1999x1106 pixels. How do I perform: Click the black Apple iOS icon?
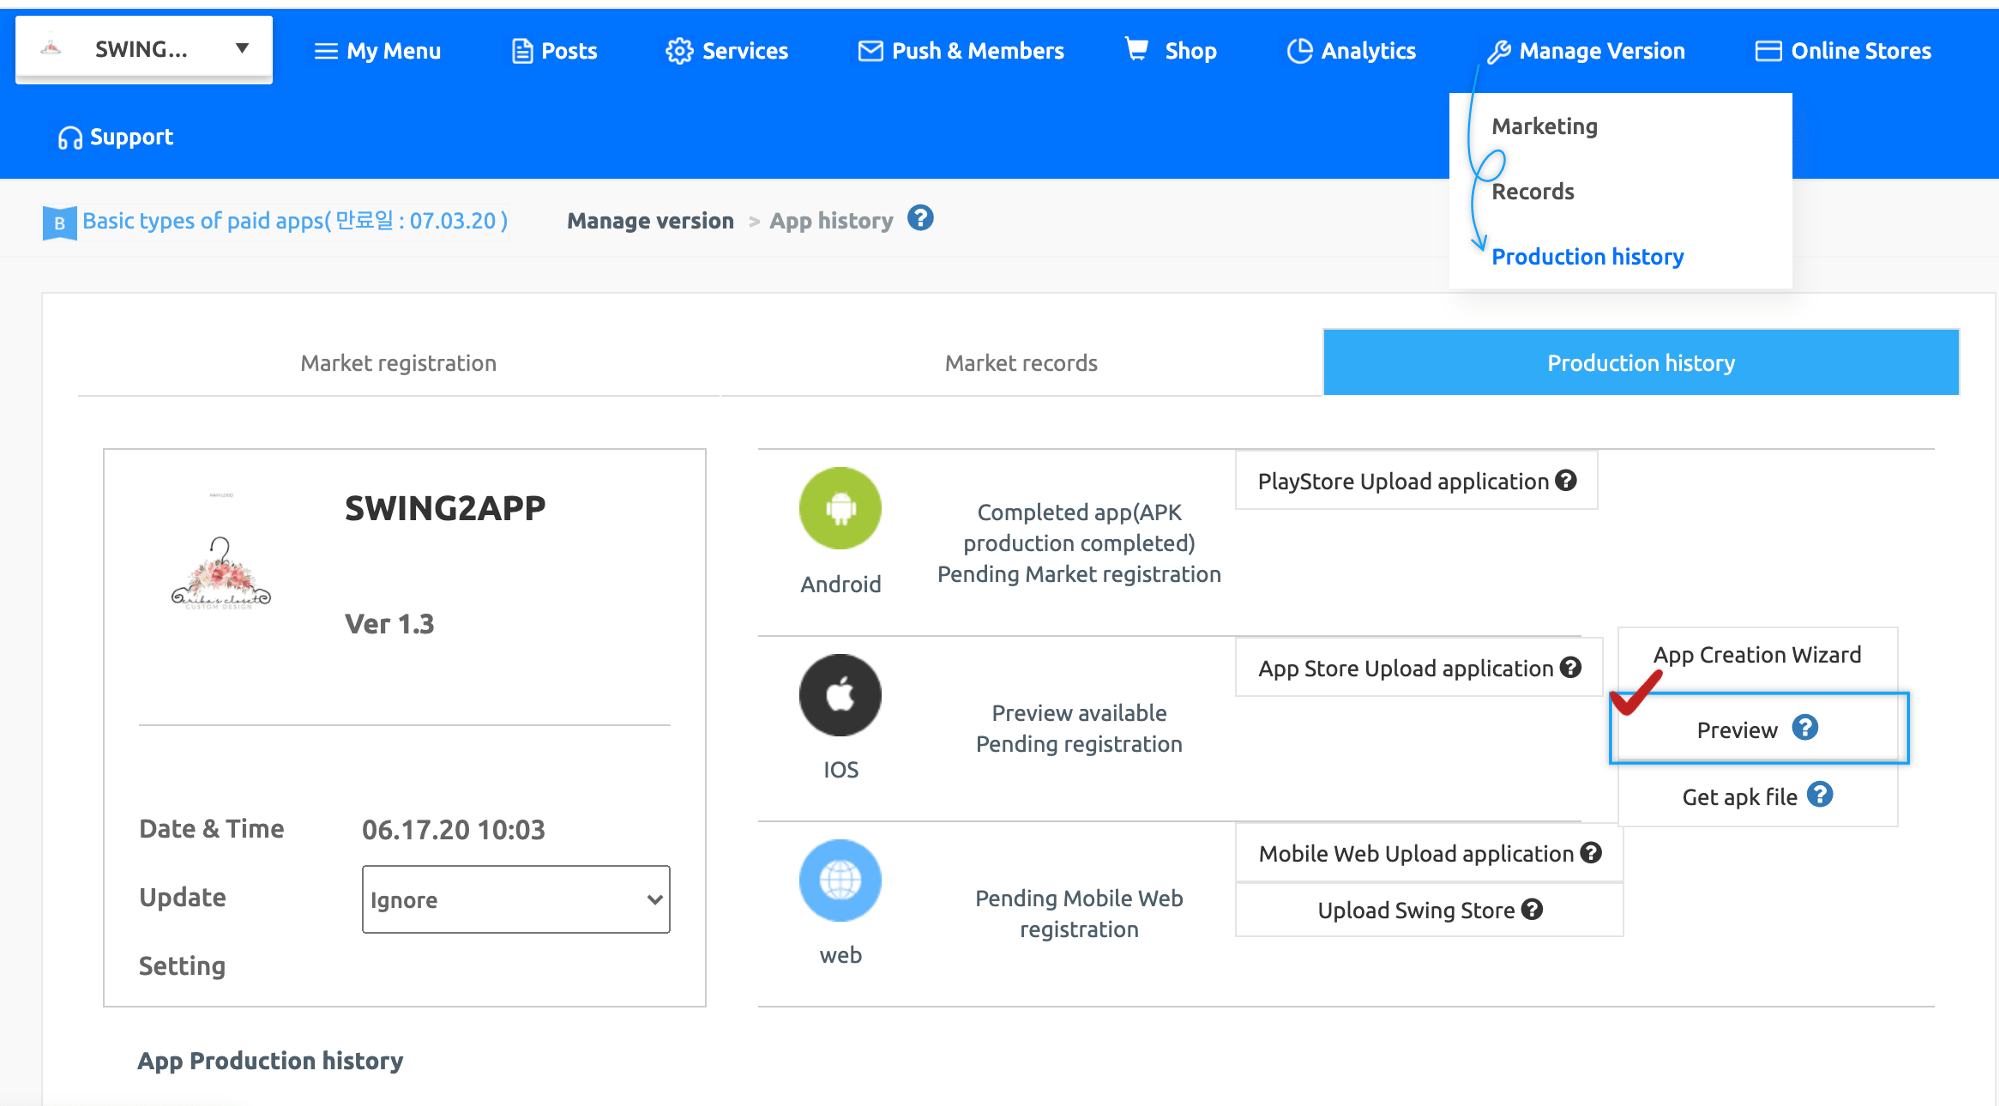[840, 695]
